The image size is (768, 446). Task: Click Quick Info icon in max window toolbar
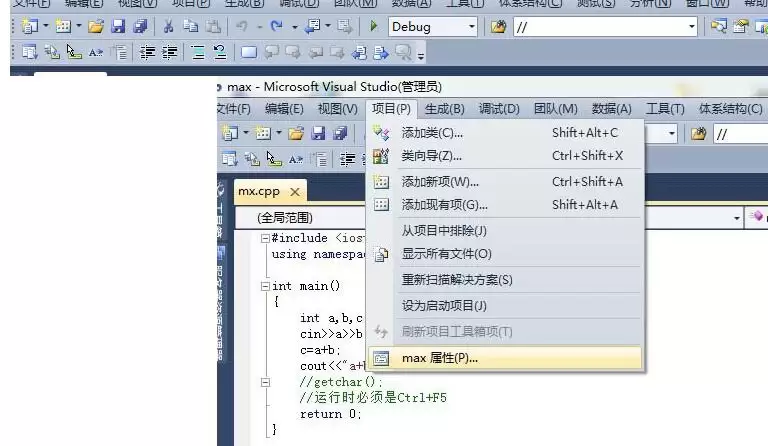point(274,159)
